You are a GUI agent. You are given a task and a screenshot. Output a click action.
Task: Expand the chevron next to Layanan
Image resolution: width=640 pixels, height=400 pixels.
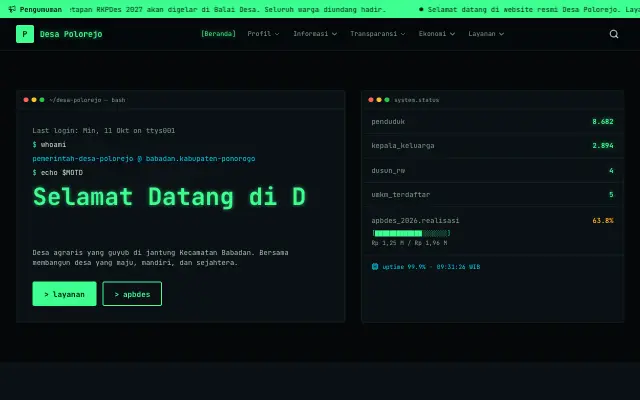pyautogui.click(x=502, y=34)
